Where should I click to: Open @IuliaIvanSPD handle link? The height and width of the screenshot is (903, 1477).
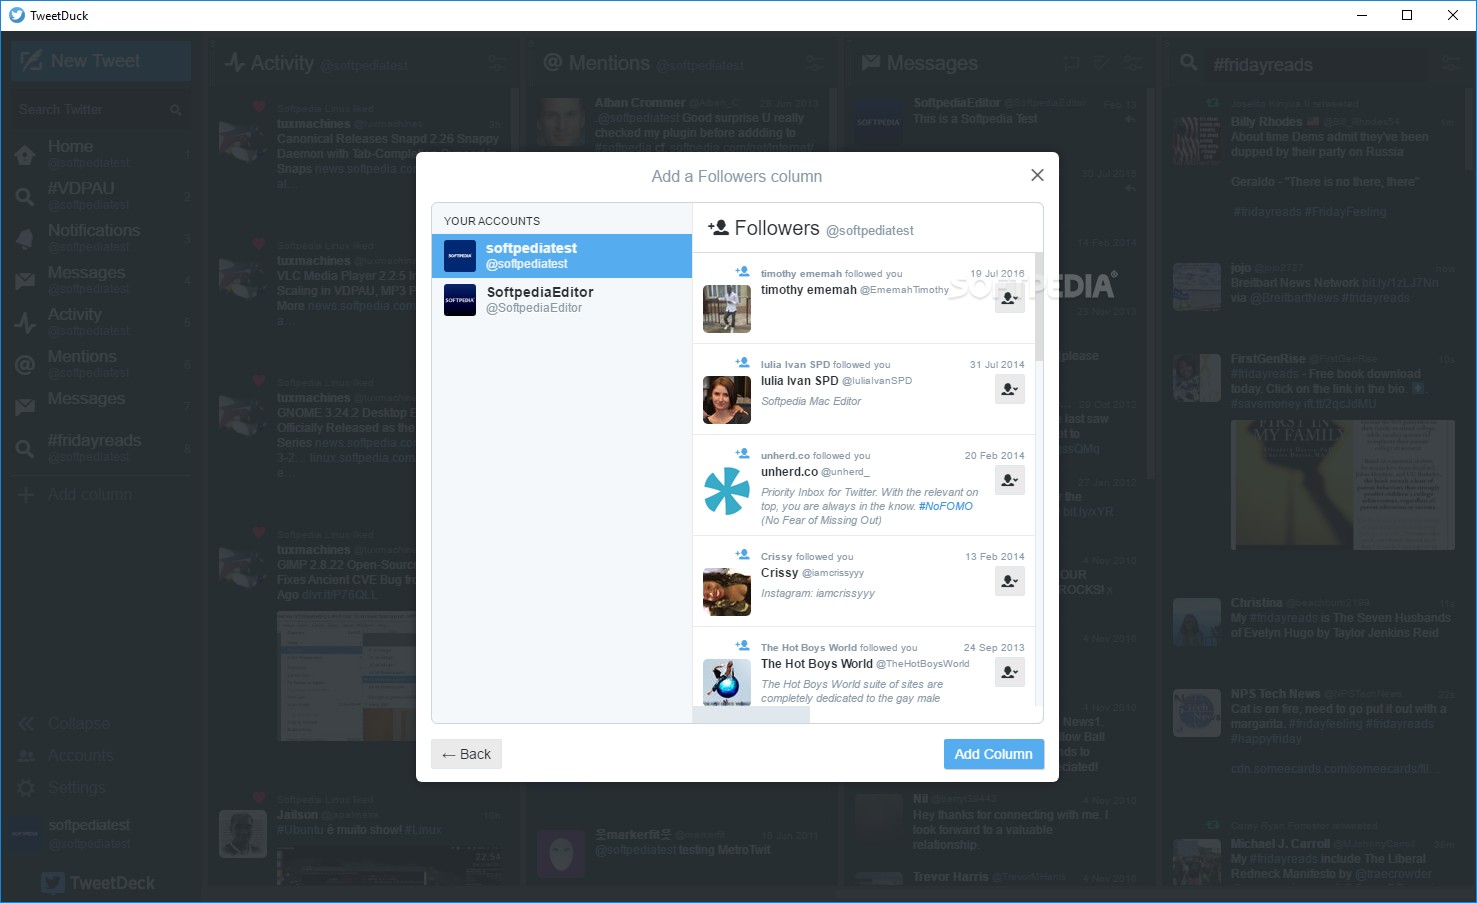tap(877, 381)
